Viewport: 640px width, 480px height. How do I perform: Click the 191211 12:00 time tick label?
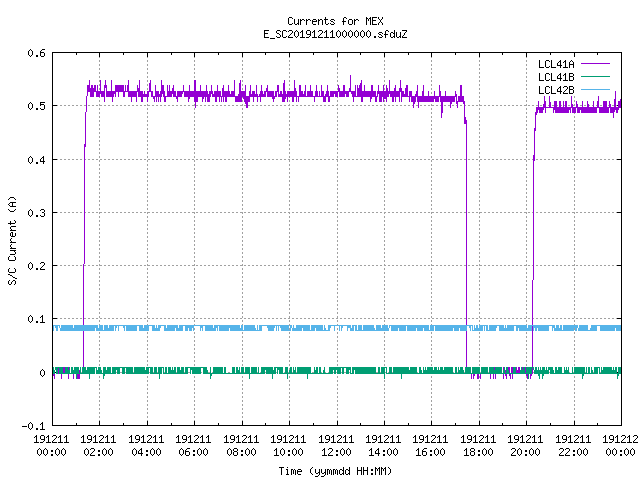click(x=336, y=446)
